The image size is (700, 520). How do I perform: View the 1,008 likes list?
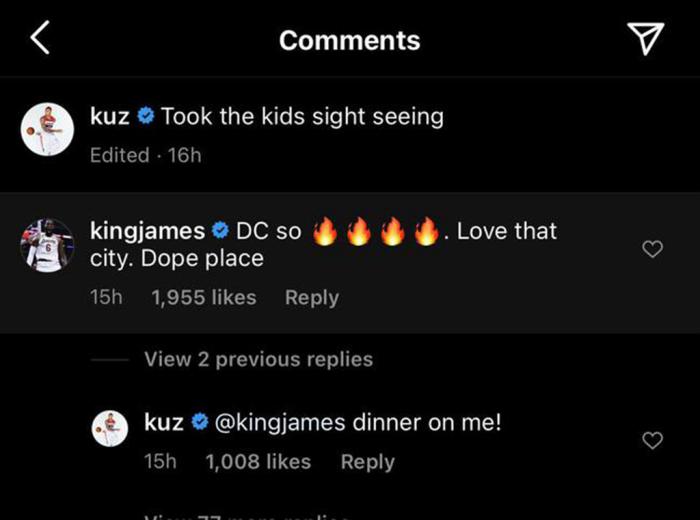(258, 462)
